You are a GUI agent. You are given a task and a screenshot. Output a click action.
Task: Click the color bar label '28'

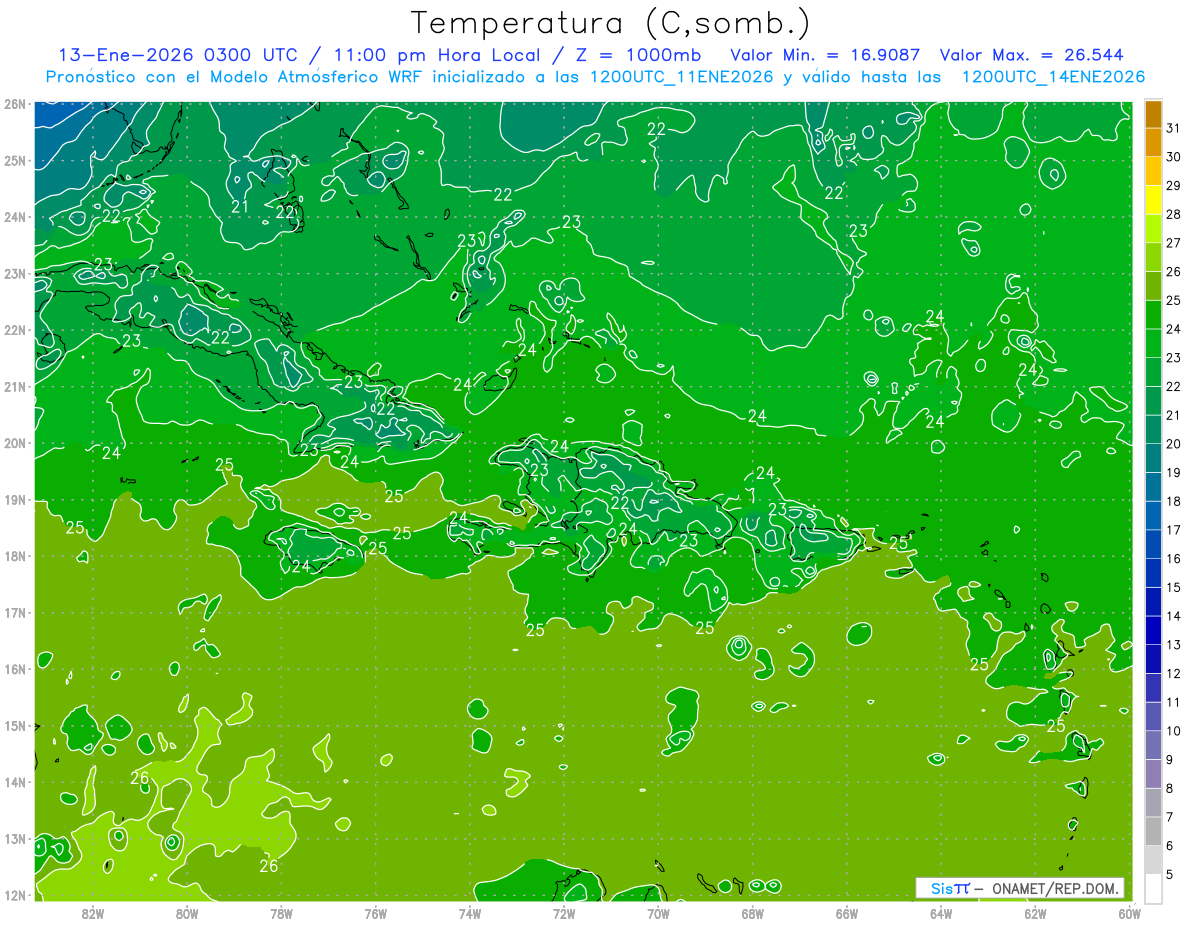(x=1173, y=215)
